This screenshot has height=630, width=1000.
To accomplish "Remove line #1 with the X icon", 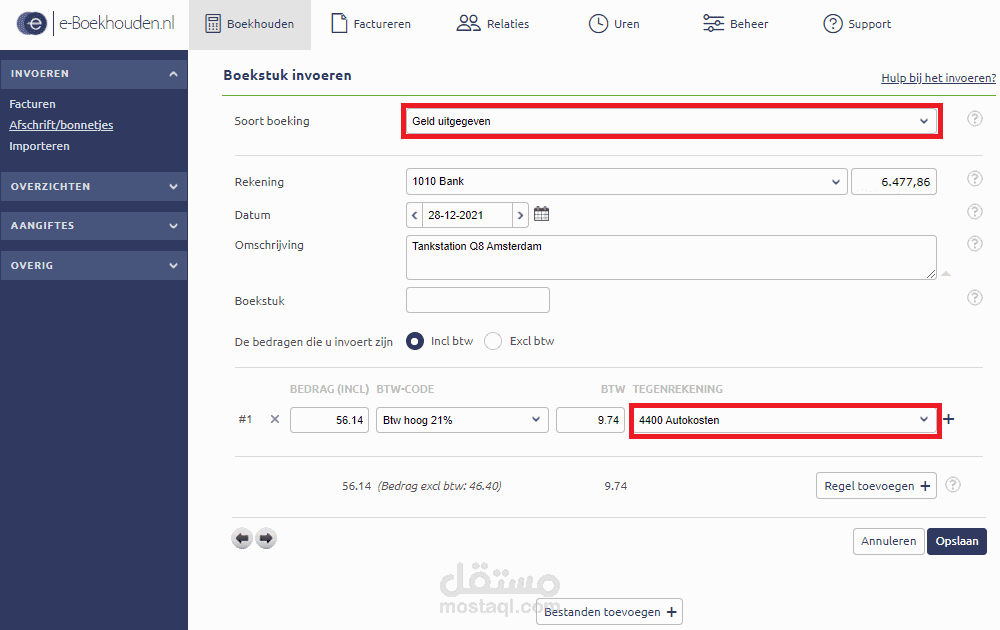I will 275,420.
